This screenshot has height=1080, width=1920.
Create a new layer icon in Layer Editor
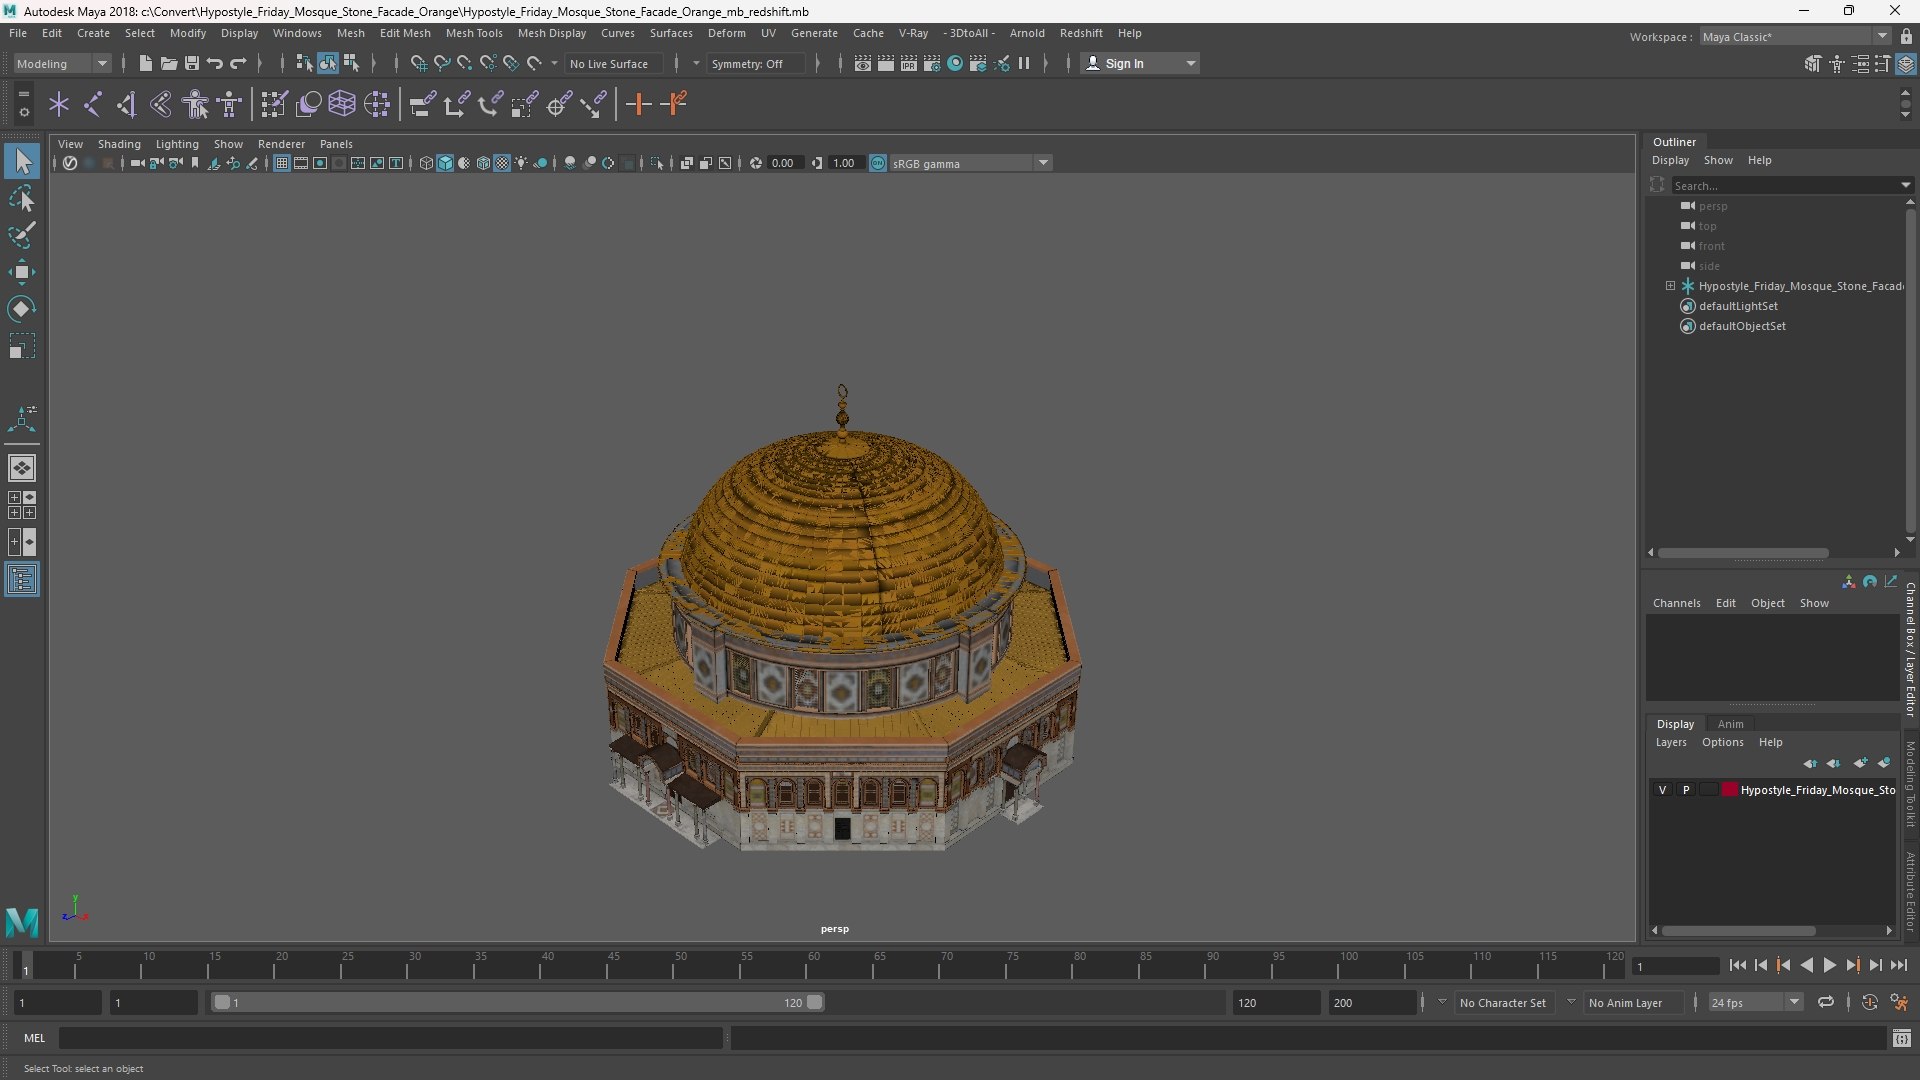1860,763
